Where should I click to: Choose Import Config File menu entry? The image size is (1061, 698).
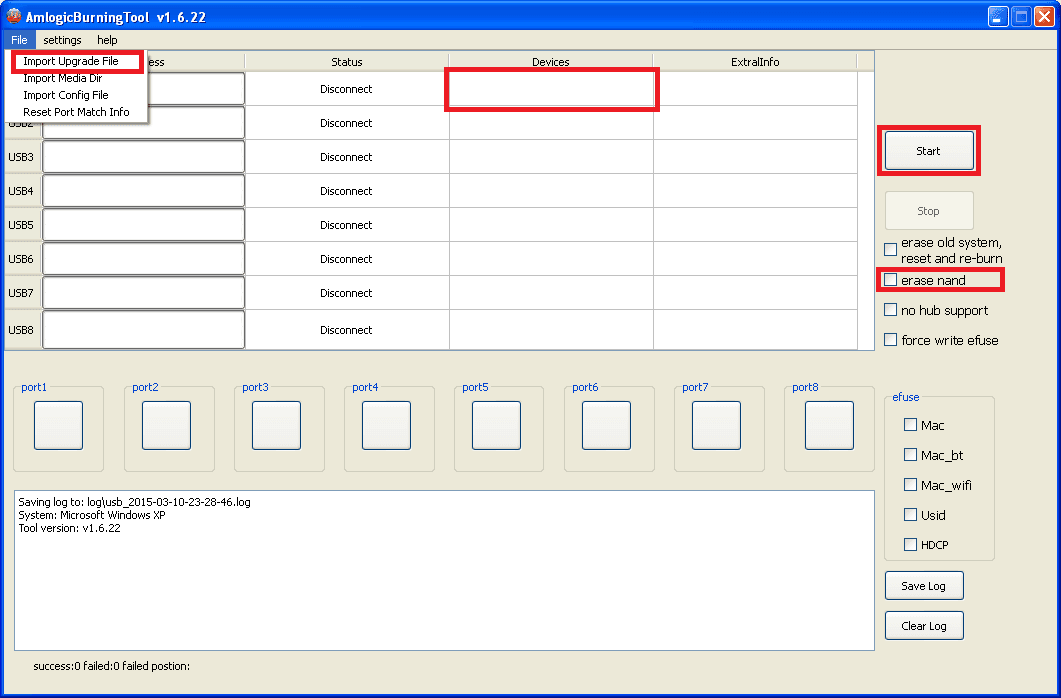66,95
